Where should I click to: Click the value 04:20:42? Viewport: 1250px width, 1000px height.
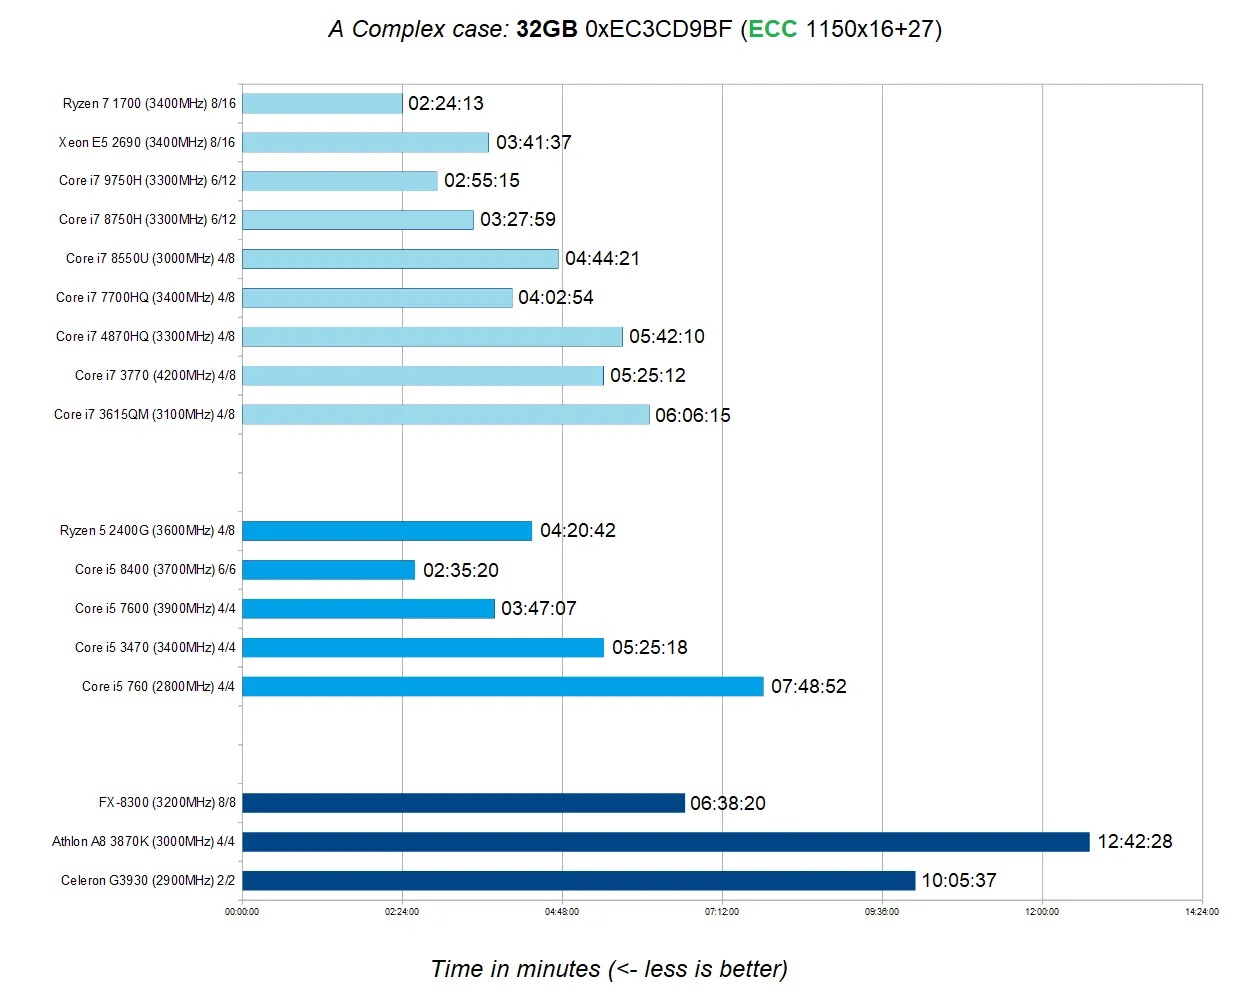(578, 531)
